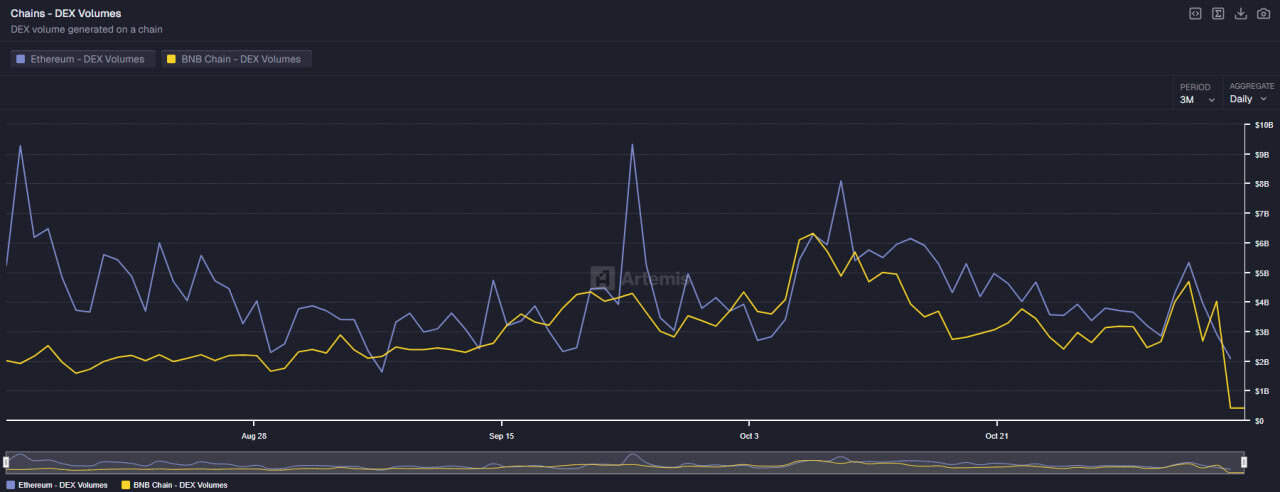This screenshot has width=1280, height=492.
Task: Toggle BNB Chain - DEX Volumes series chip
Action: tap(237, 59)
